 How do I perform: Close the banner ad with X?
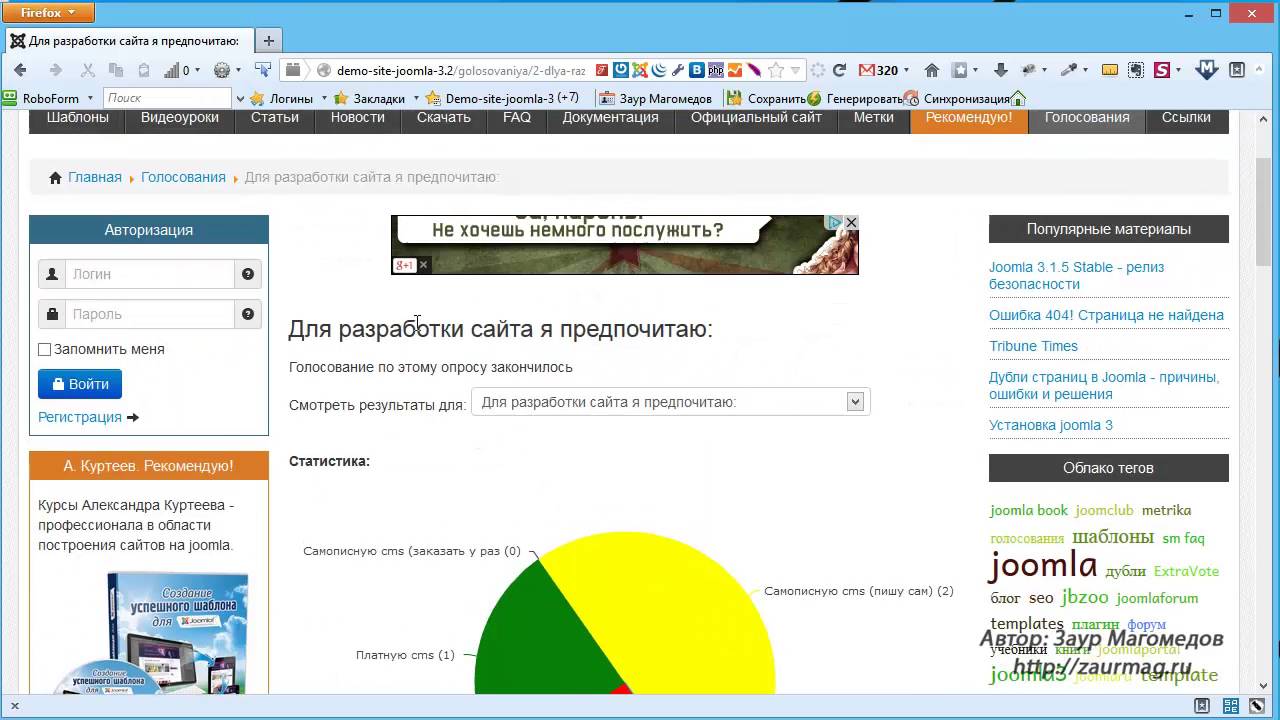(x=851, y=222)
